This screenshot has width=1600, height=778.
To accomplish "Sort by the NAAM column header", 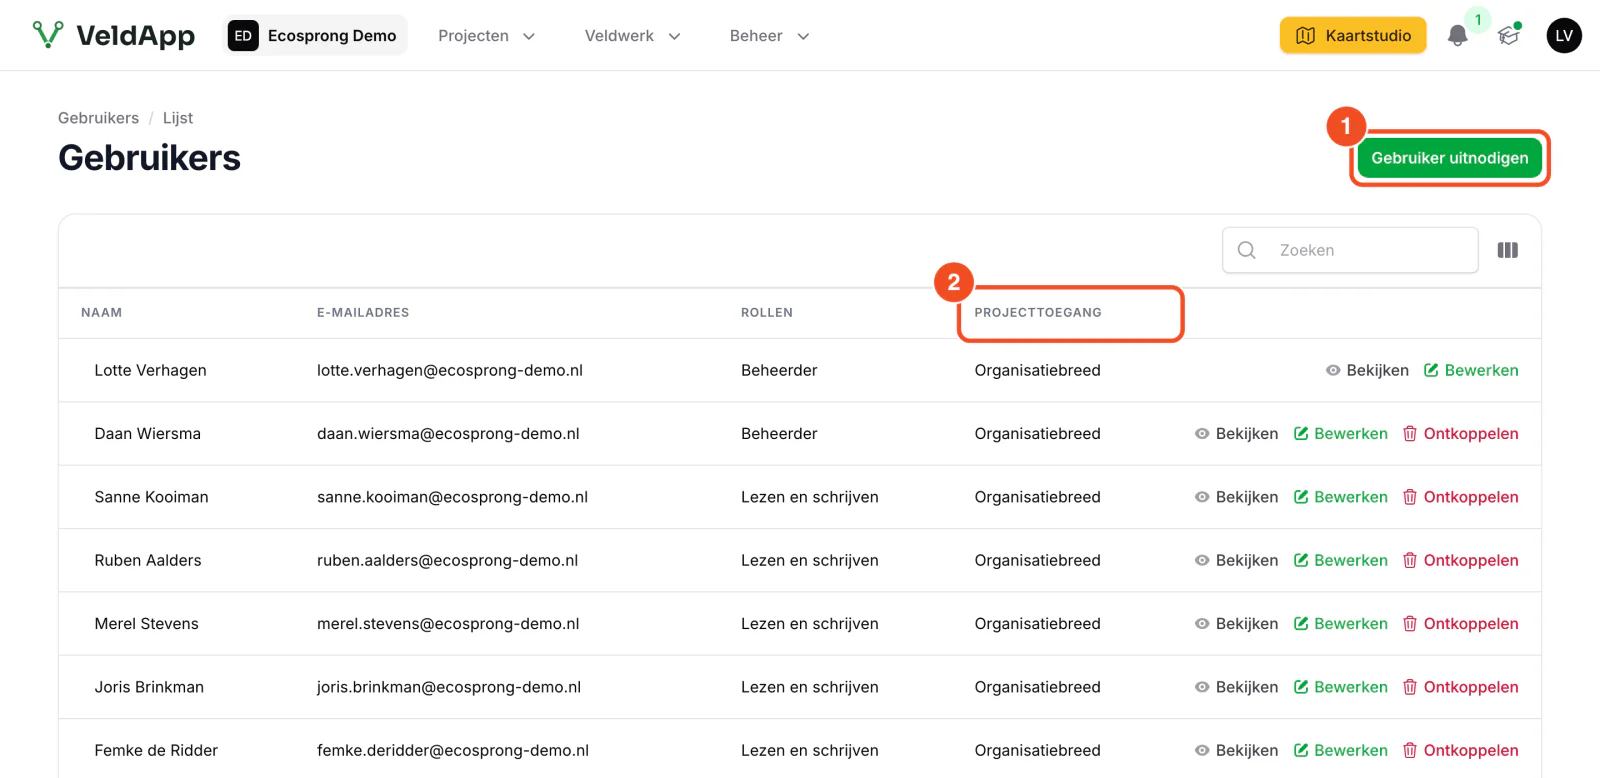I will click(x=102, y=313).
